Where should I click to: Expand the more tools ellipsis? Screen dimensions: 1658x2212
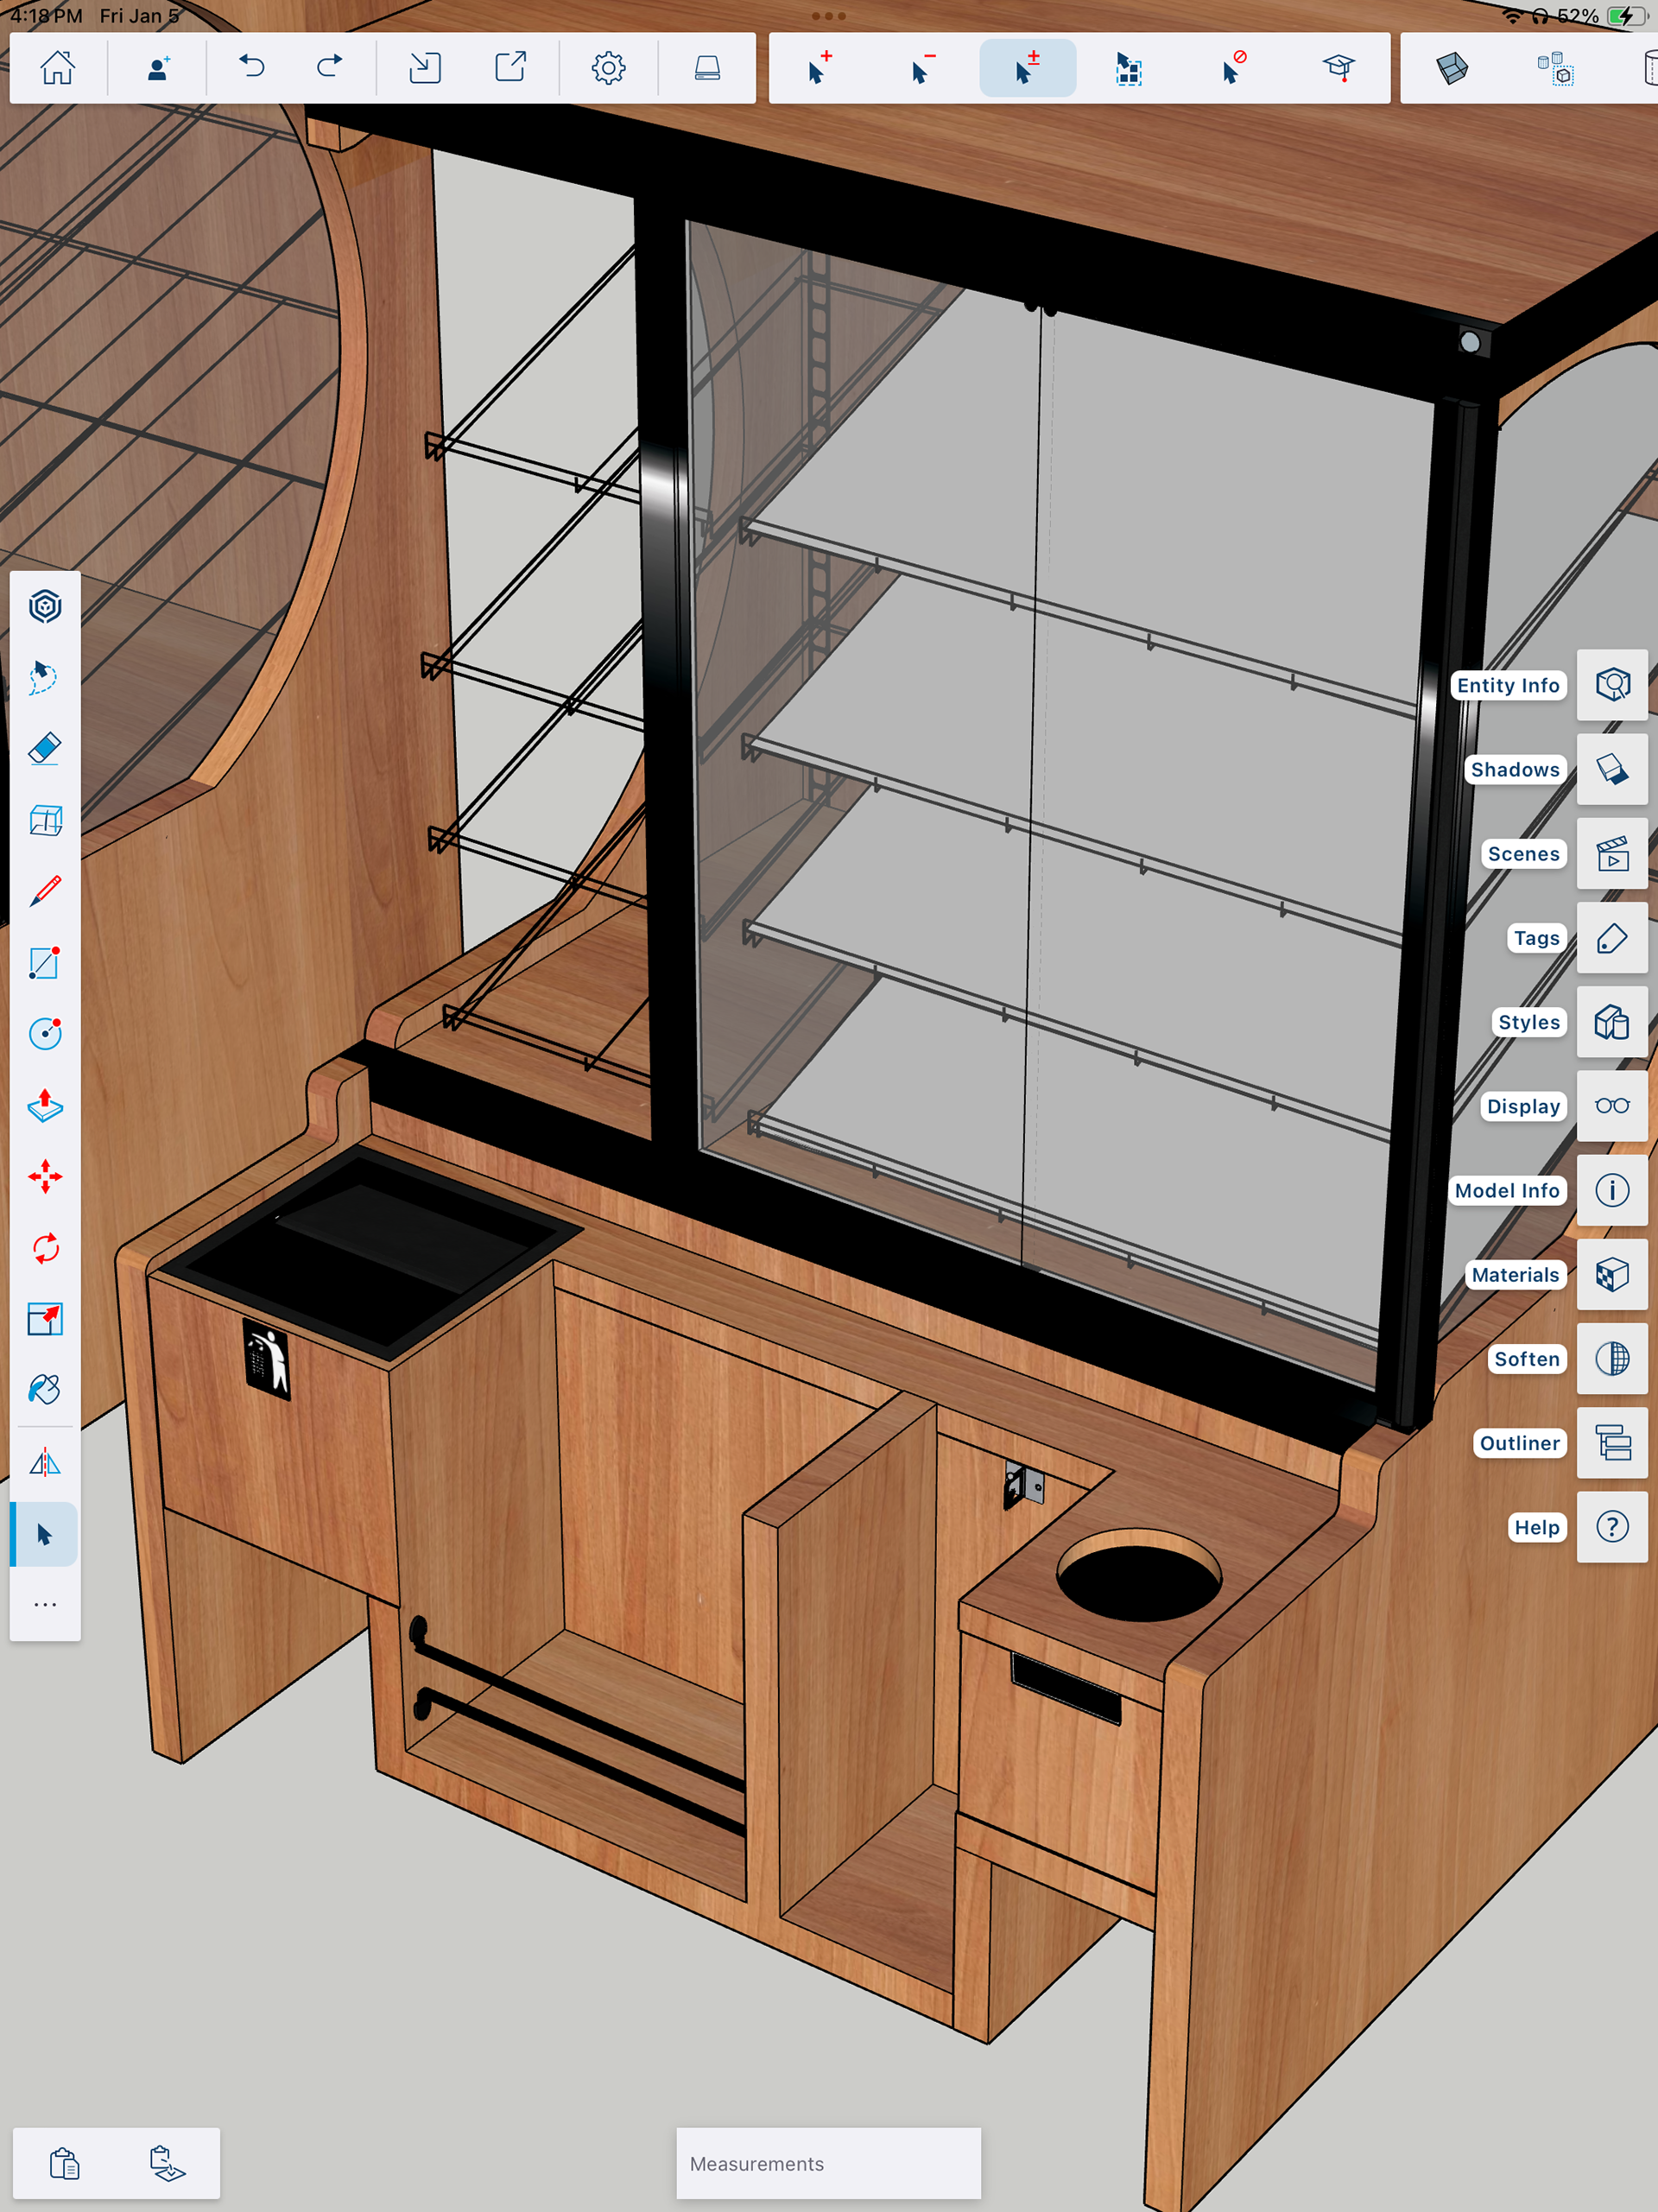click(x=45, y=1605)
